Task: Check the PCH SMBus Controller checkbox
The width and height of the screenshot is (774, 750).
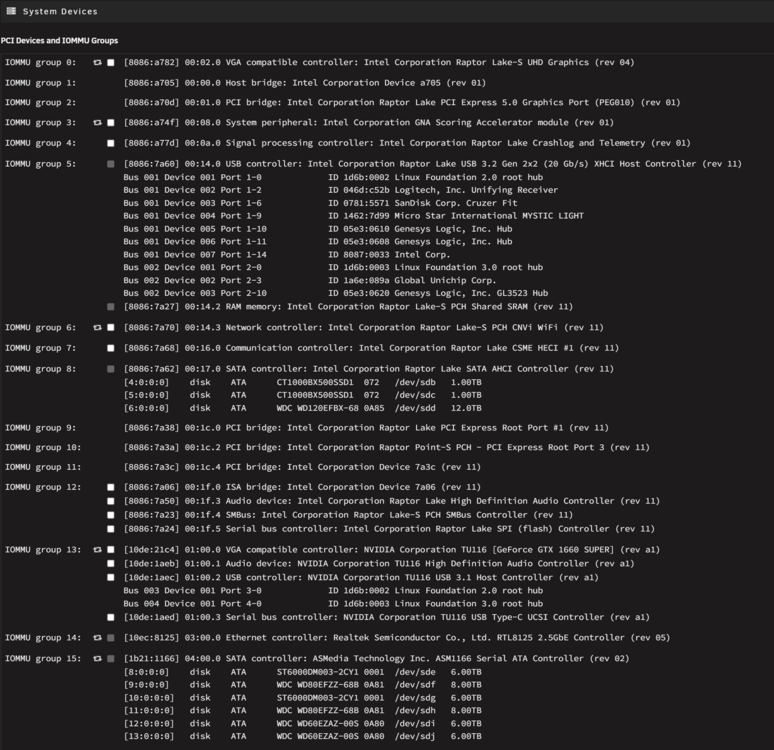Action: click(111, 515)
